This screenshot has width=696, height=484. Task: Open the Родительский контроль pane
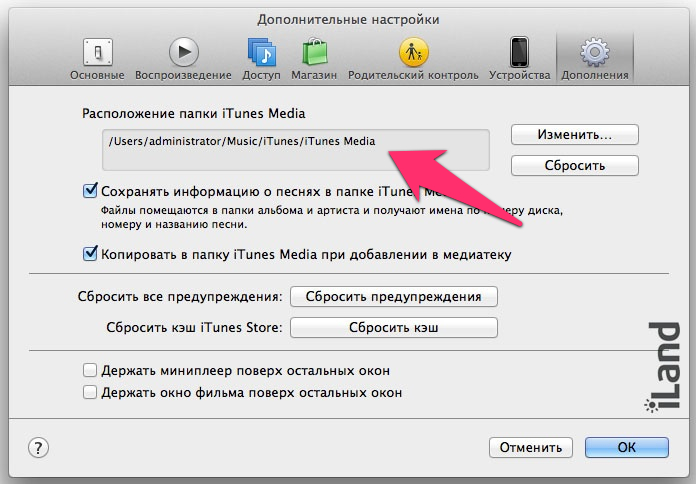[413, 60]
